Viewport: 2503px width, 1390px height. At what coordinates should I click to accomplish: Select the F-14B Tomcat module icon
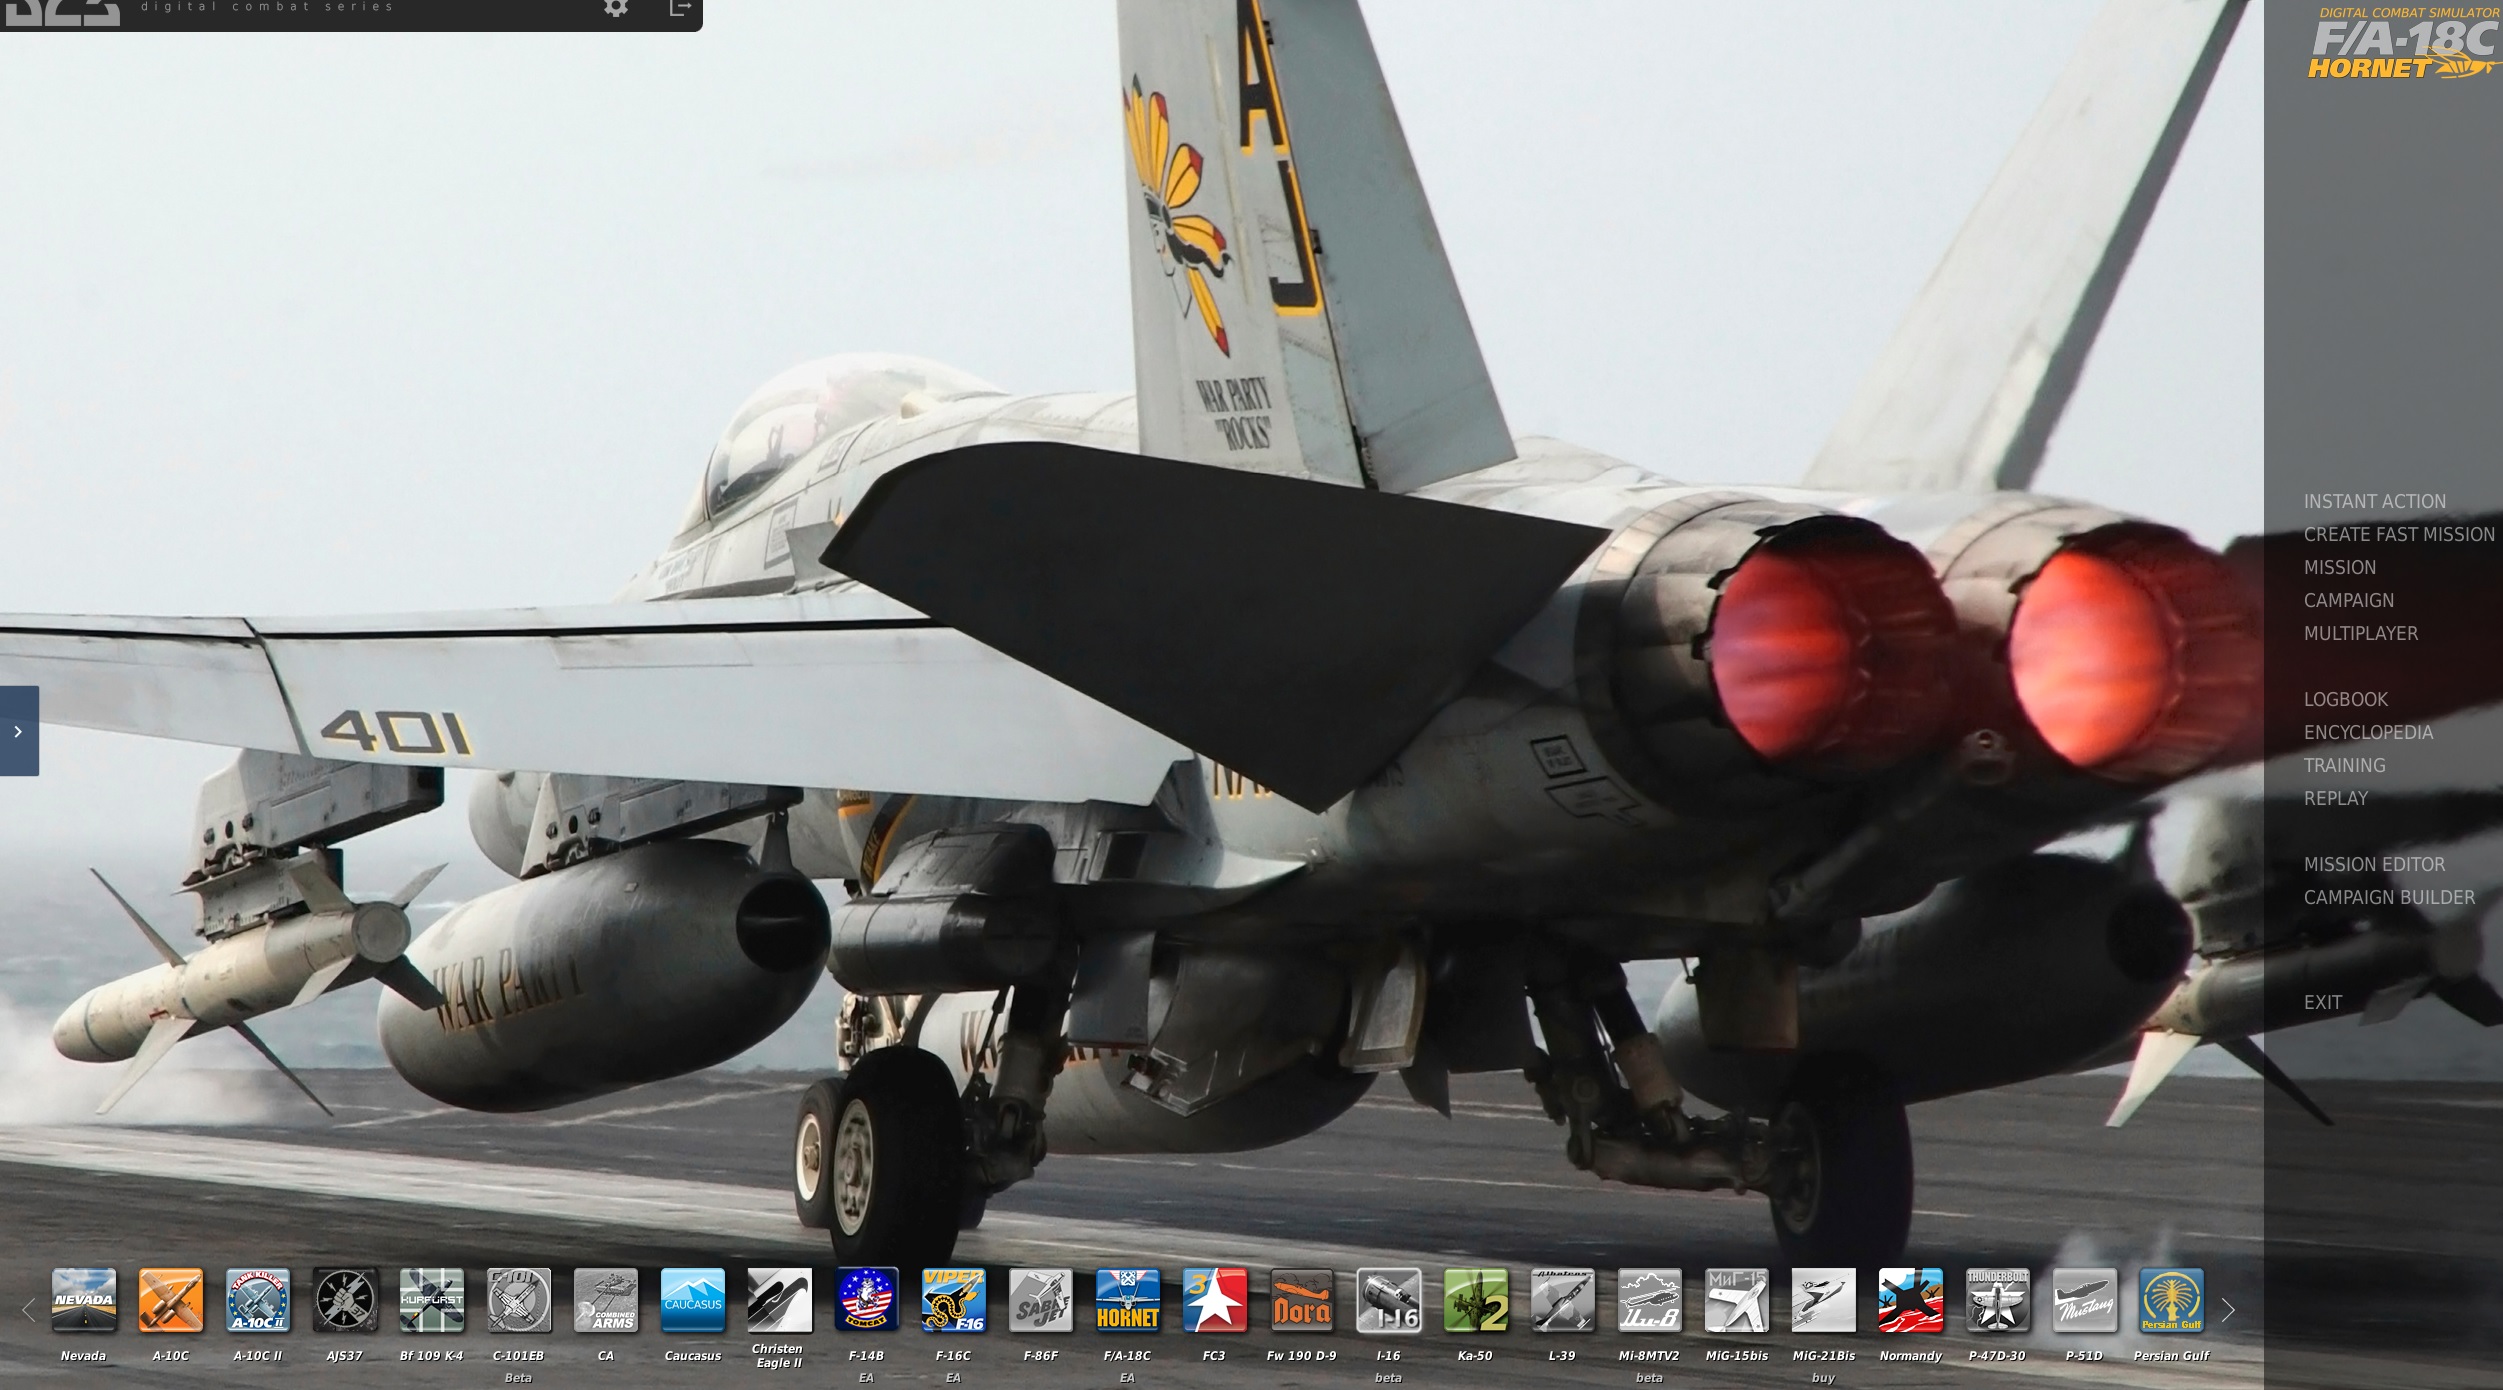tap(867, 1299)
